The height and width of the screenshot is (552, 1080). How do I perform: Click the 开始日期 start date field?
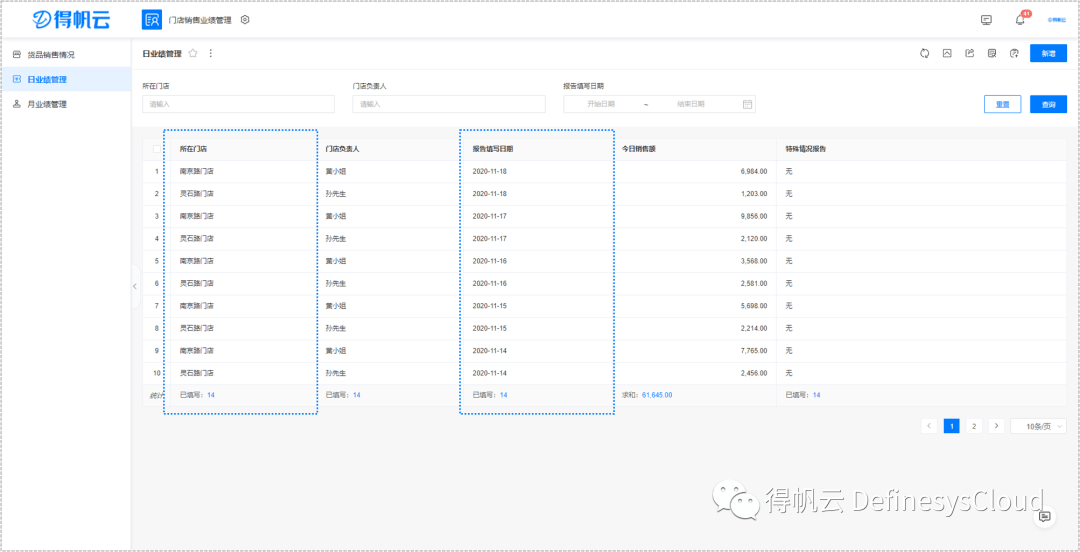pos(601,104)
